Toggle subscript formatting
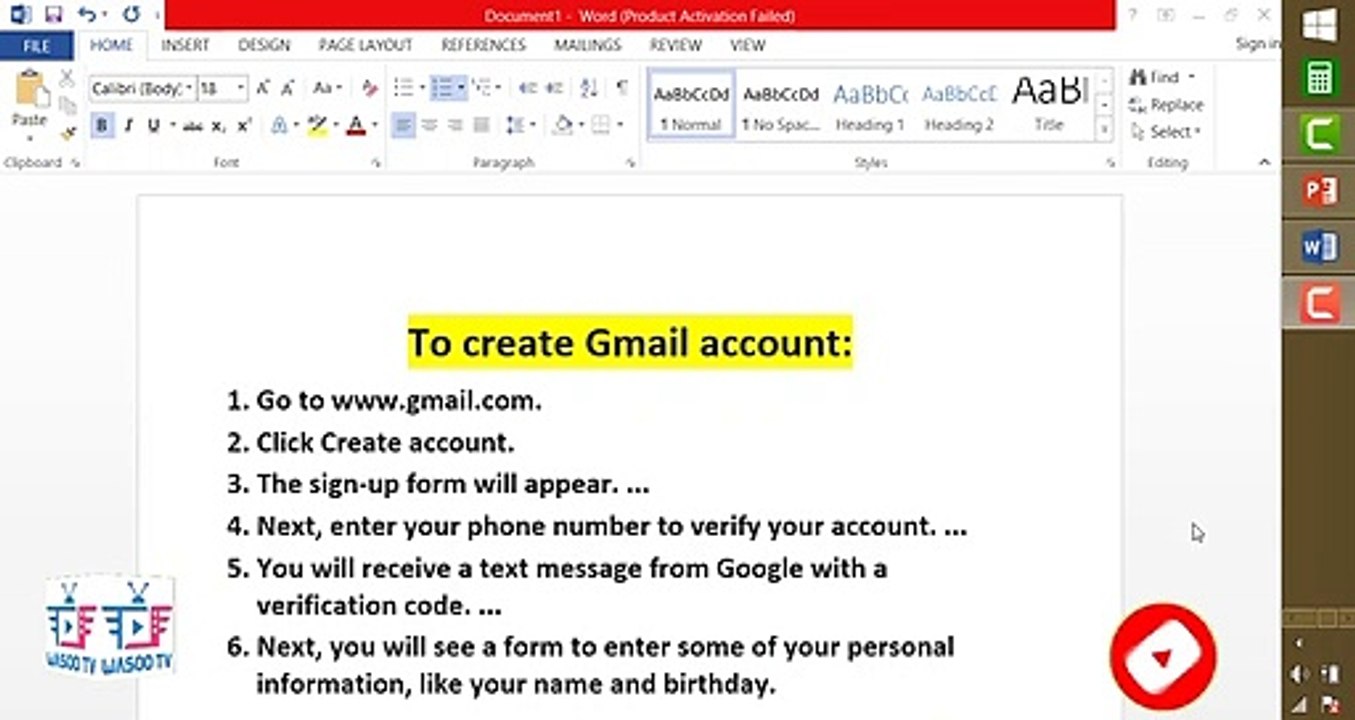 (219, 125)
